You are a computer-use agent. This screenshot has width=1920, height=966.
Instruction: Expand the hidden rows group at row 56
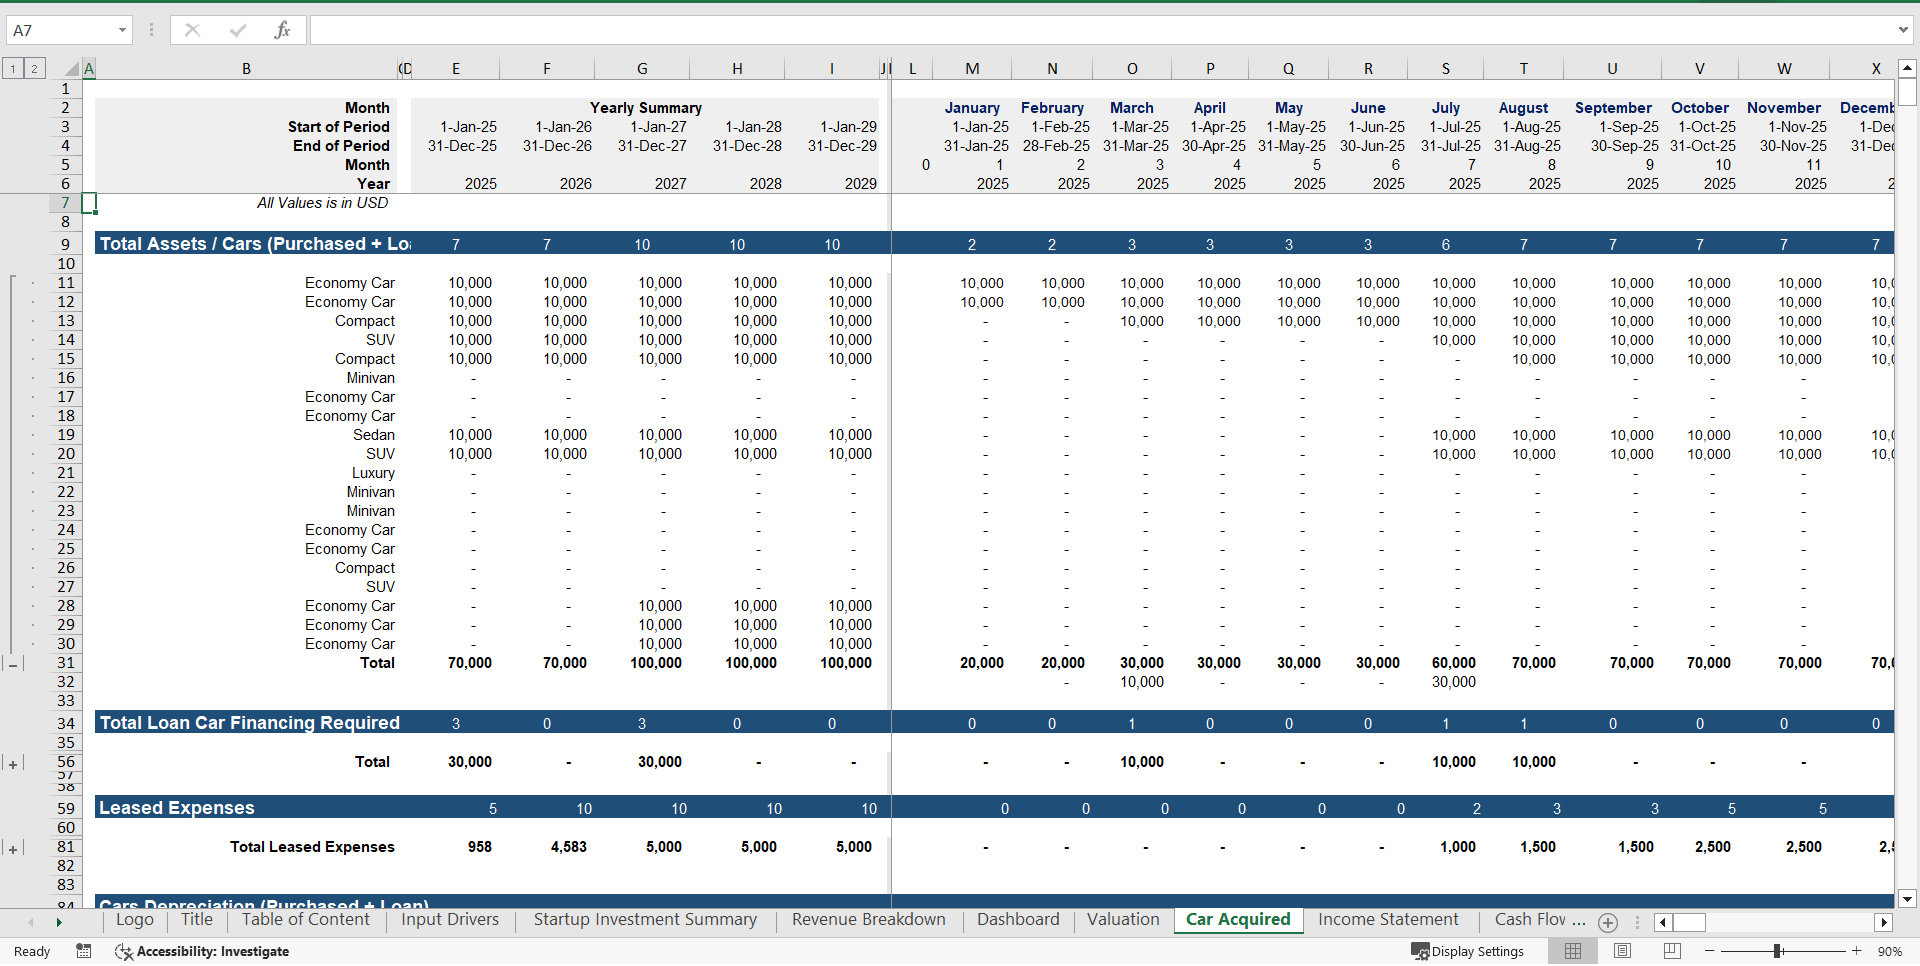13,764
